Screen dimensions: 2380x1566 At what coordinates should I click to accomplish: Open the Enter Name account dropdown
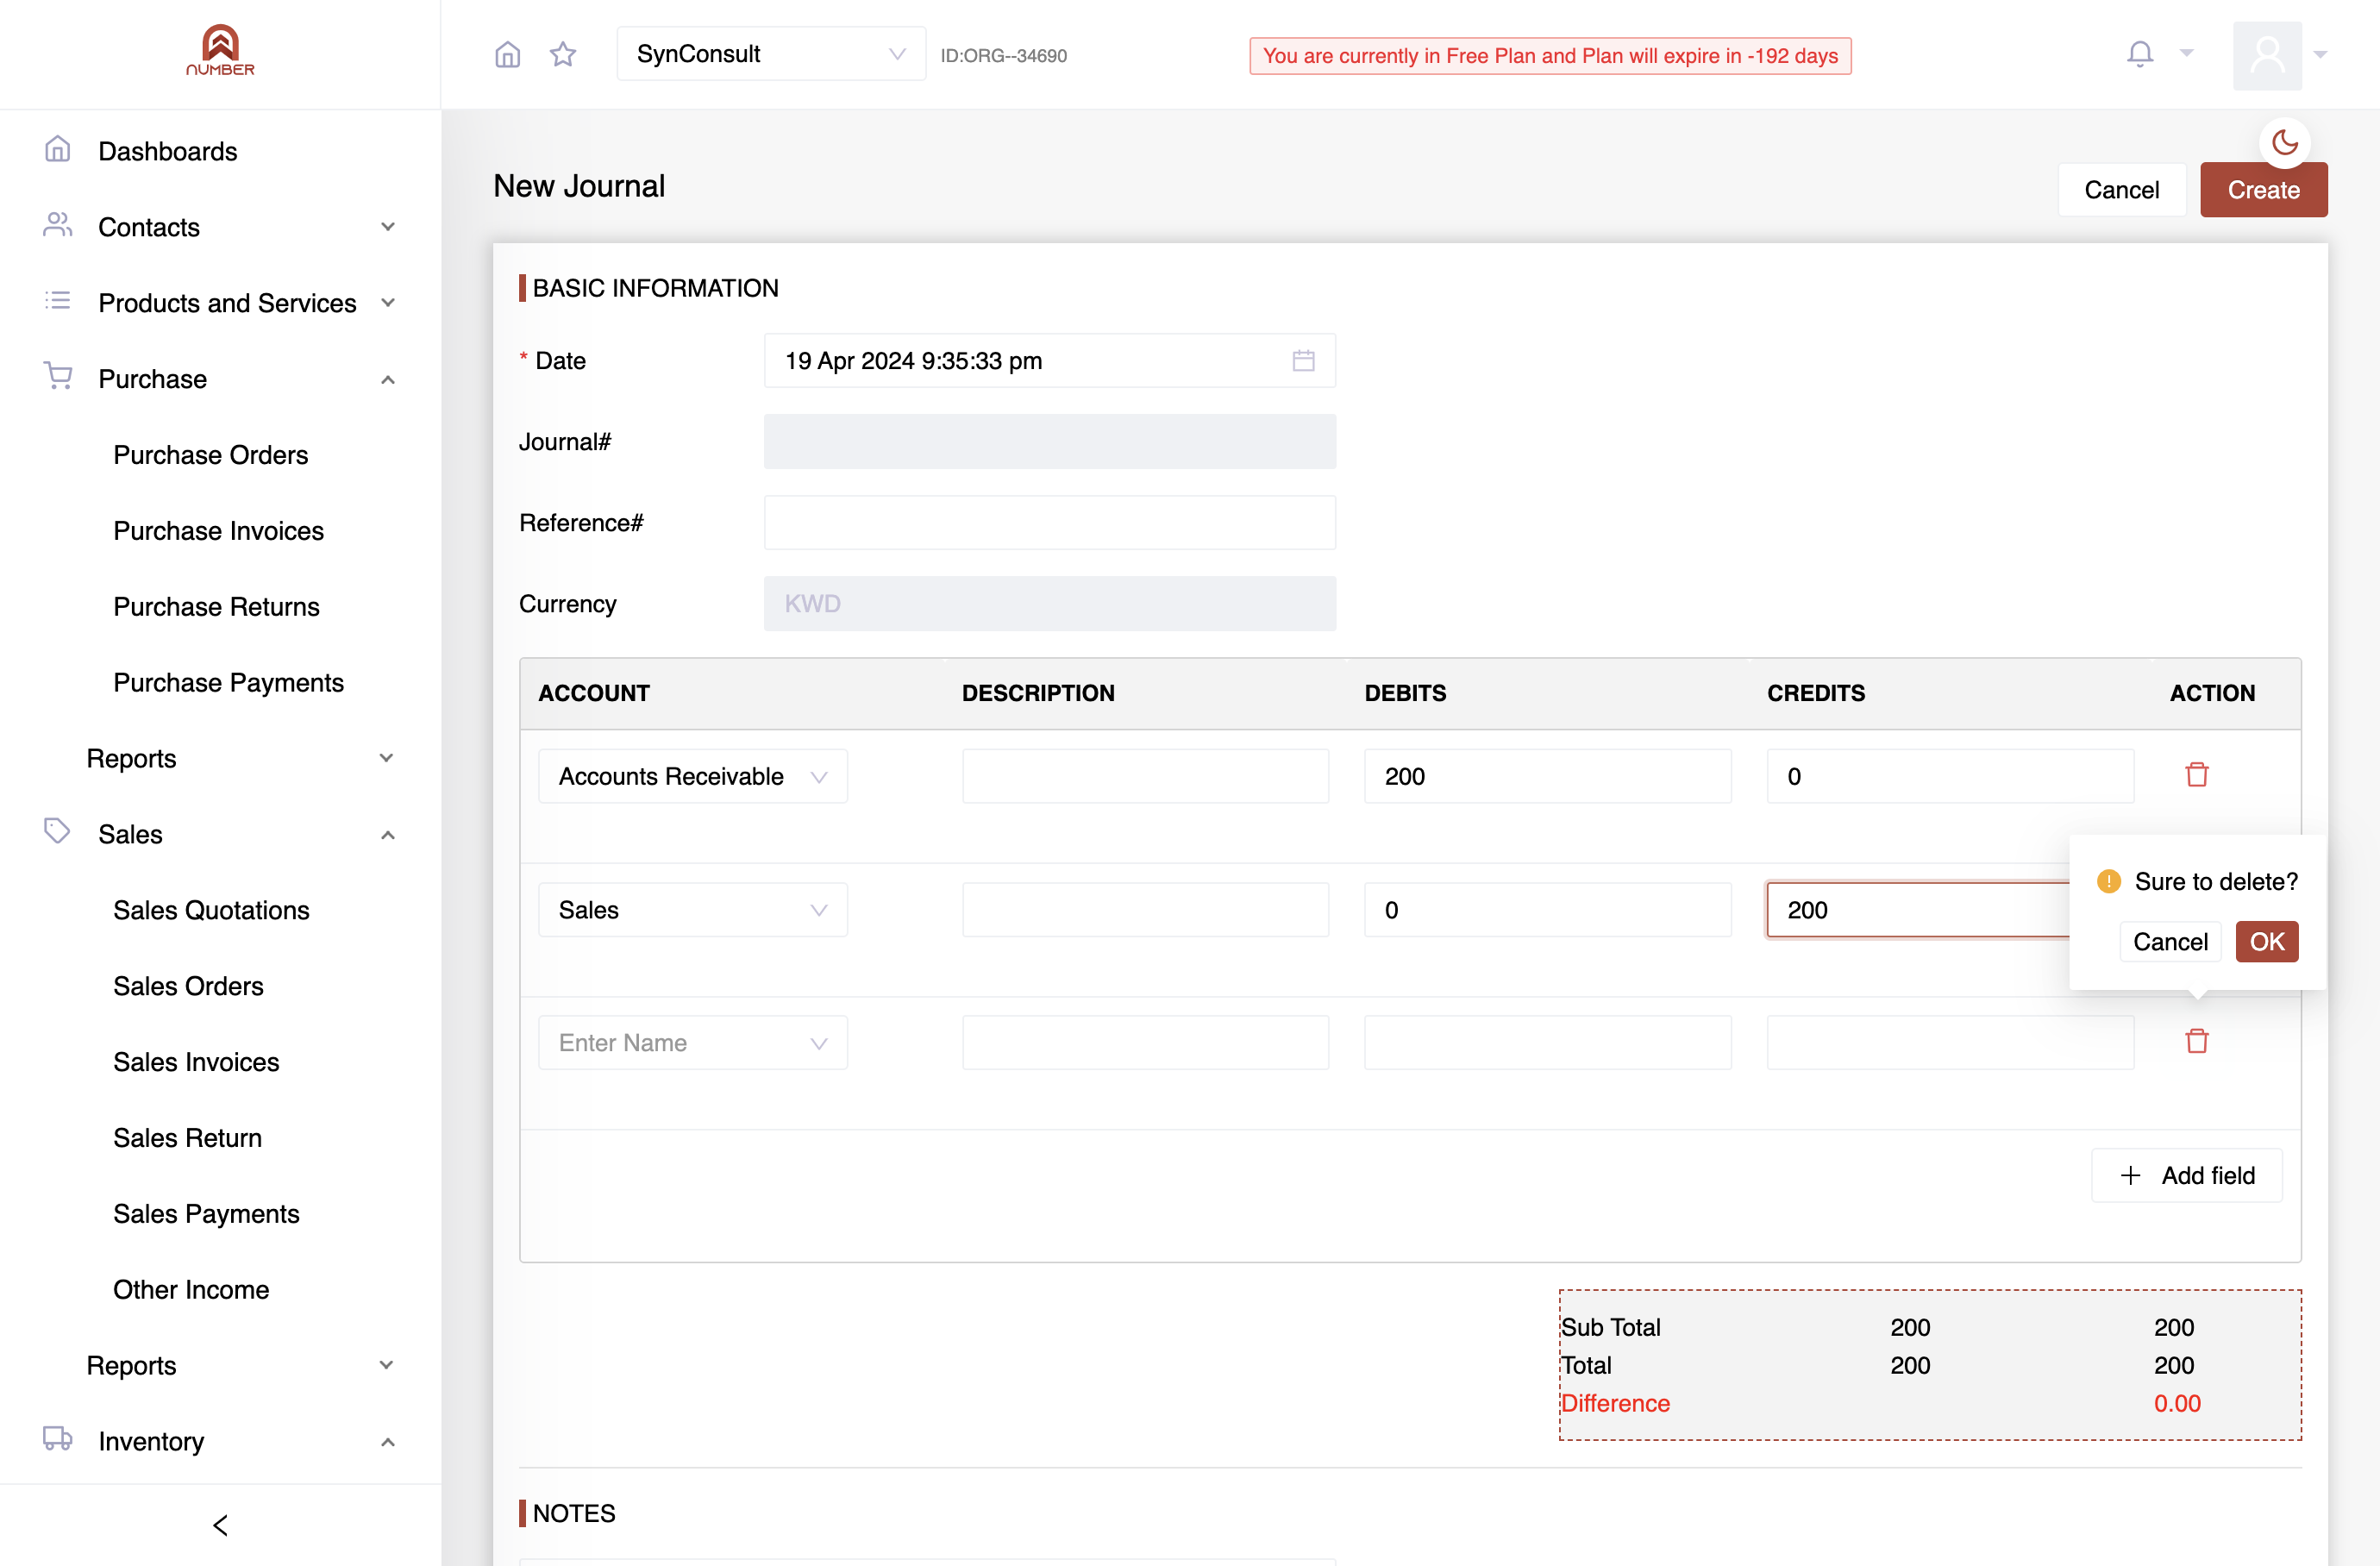click(693, 1043)
